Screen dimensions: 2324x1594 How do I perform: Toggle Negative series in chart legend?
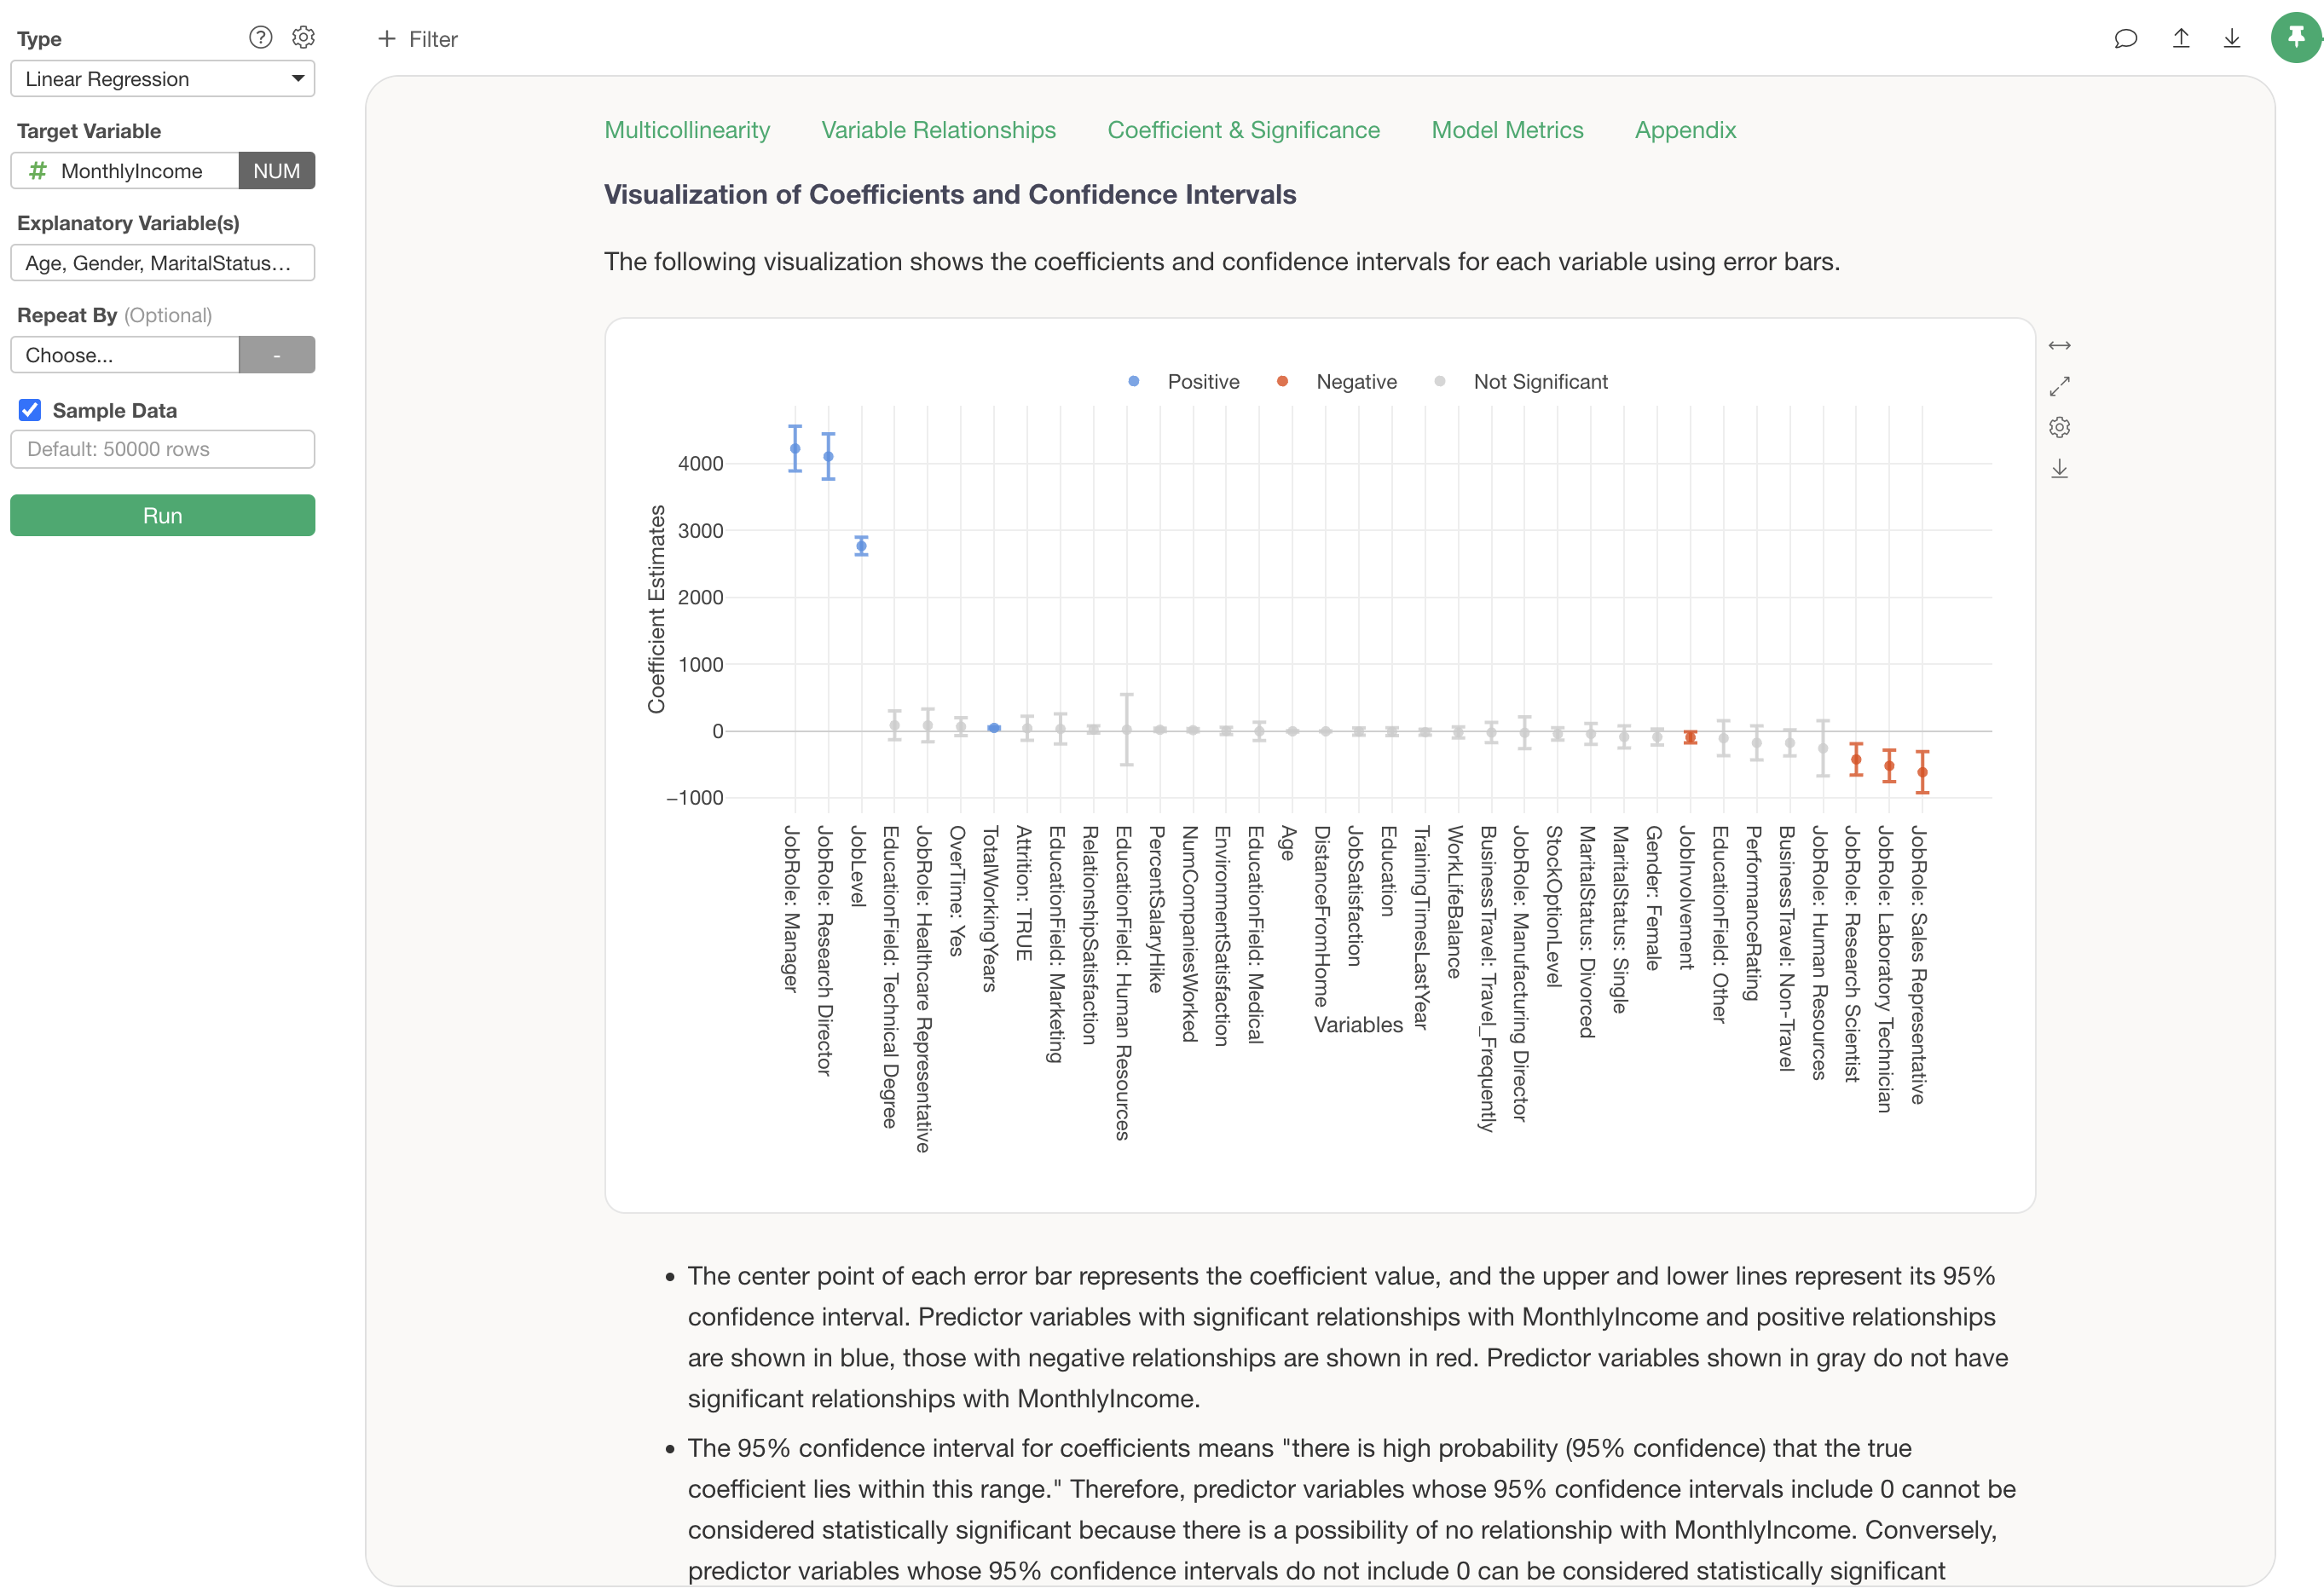[1336, 382]
